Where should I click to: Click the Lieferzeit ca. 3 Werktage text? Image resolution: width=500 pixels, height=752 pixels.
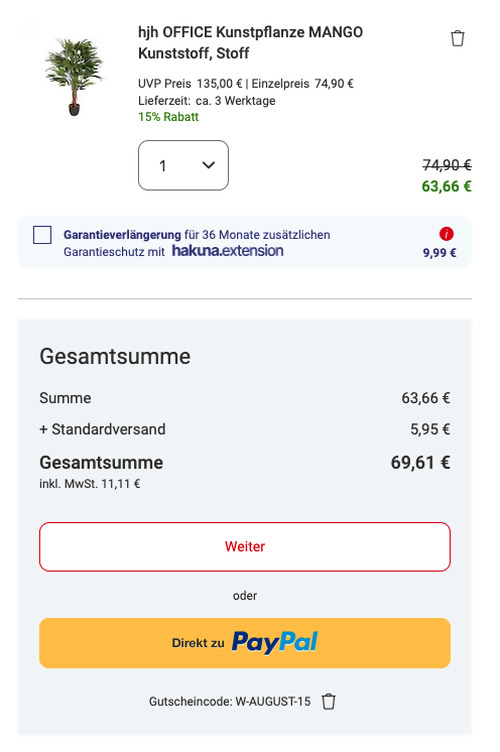tap(207, 101)
